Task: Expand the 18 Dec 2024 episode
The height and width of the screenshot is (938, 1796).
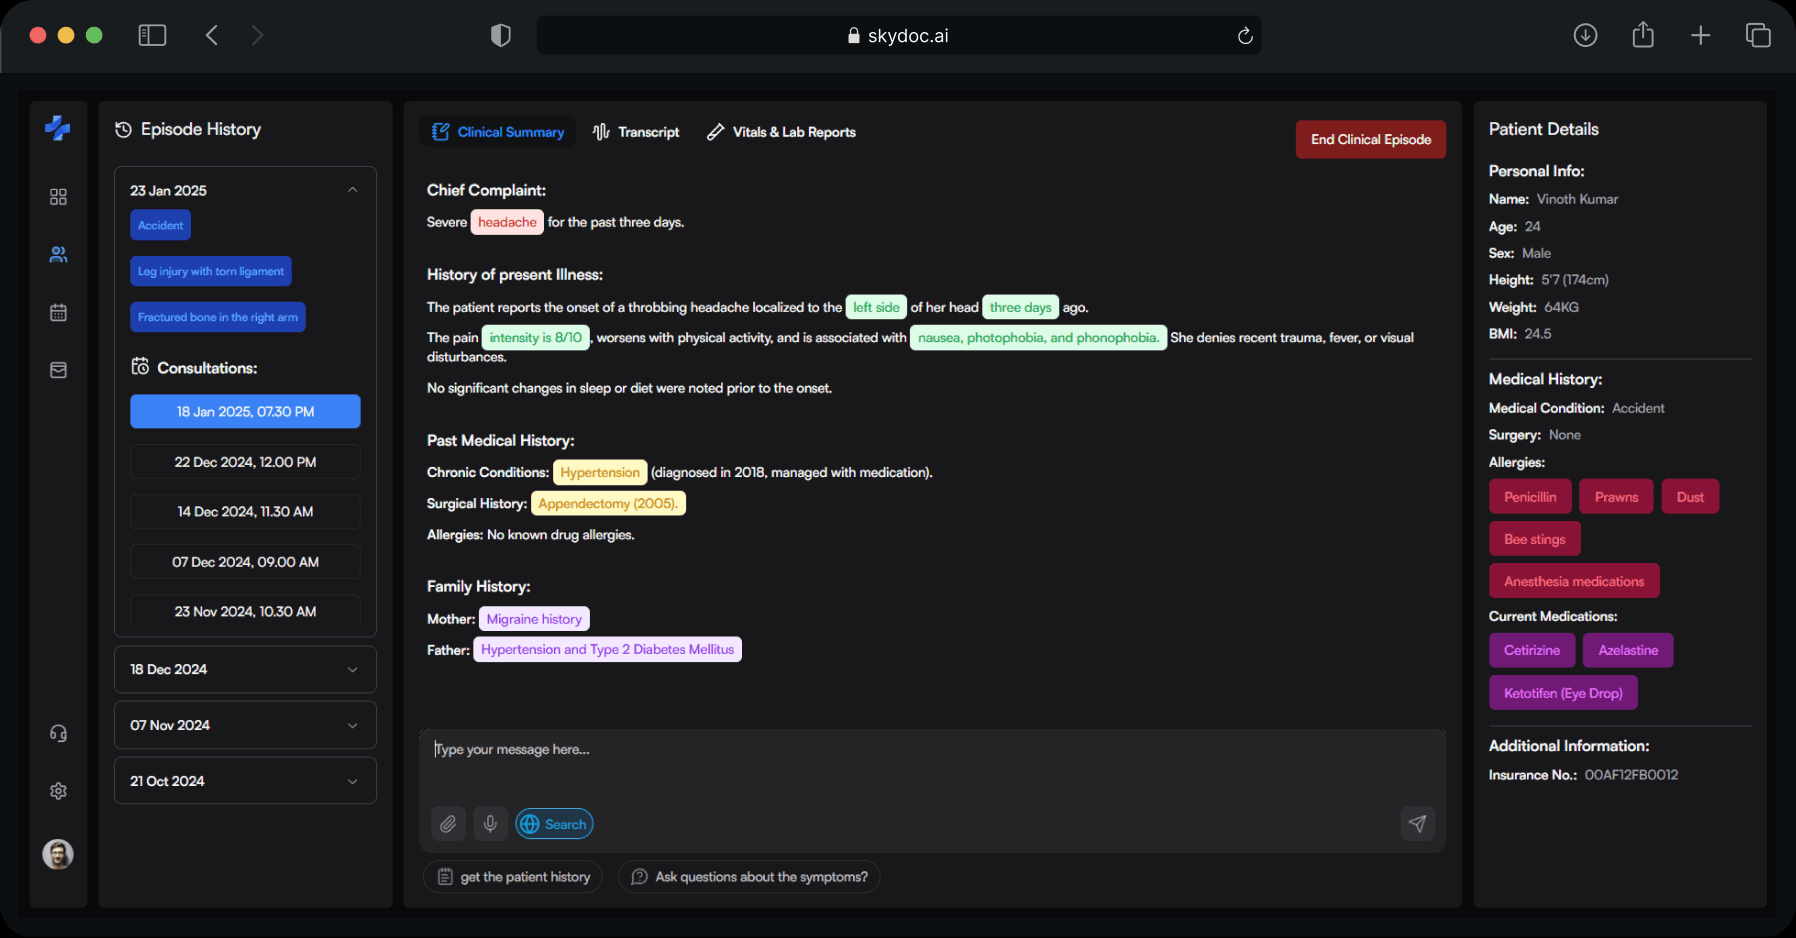Action: click(x=352, y=670)
